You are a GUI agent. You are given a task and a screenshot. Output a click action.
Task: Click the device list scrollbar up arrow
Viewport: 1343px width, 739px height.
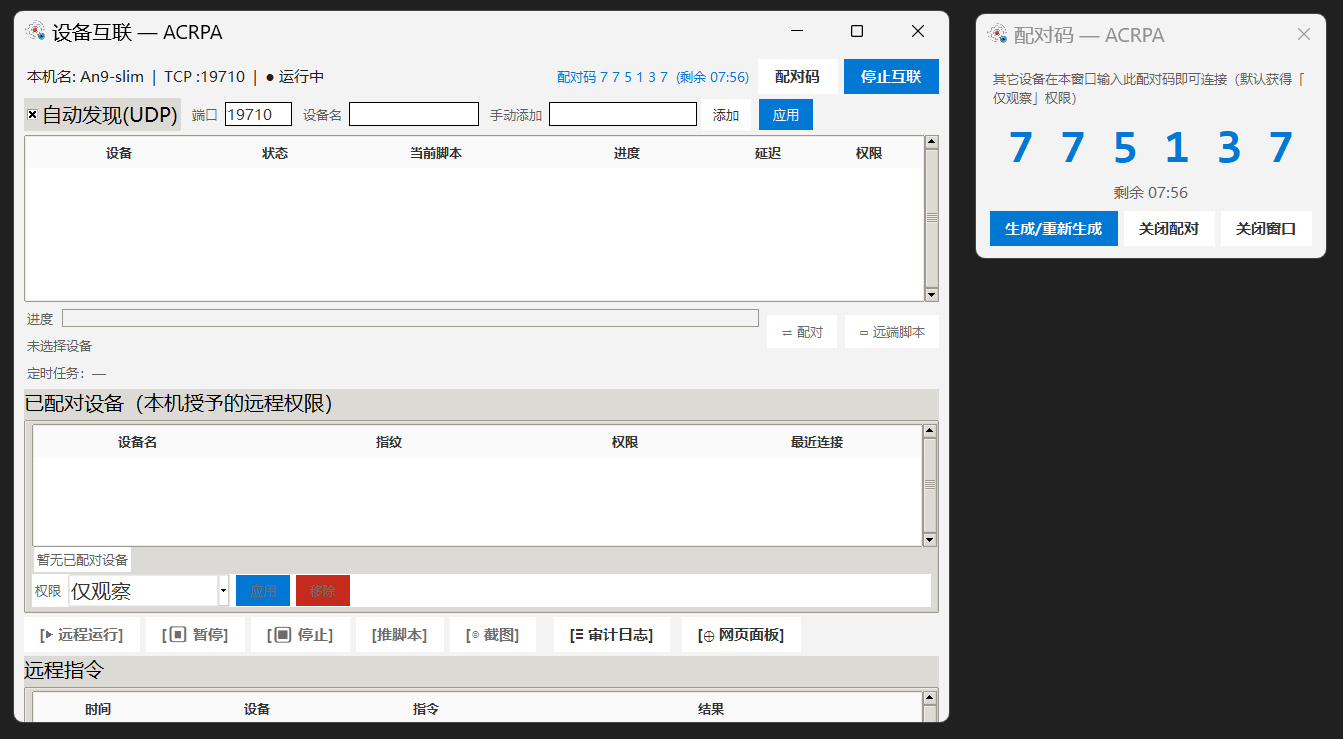(932, 142)
